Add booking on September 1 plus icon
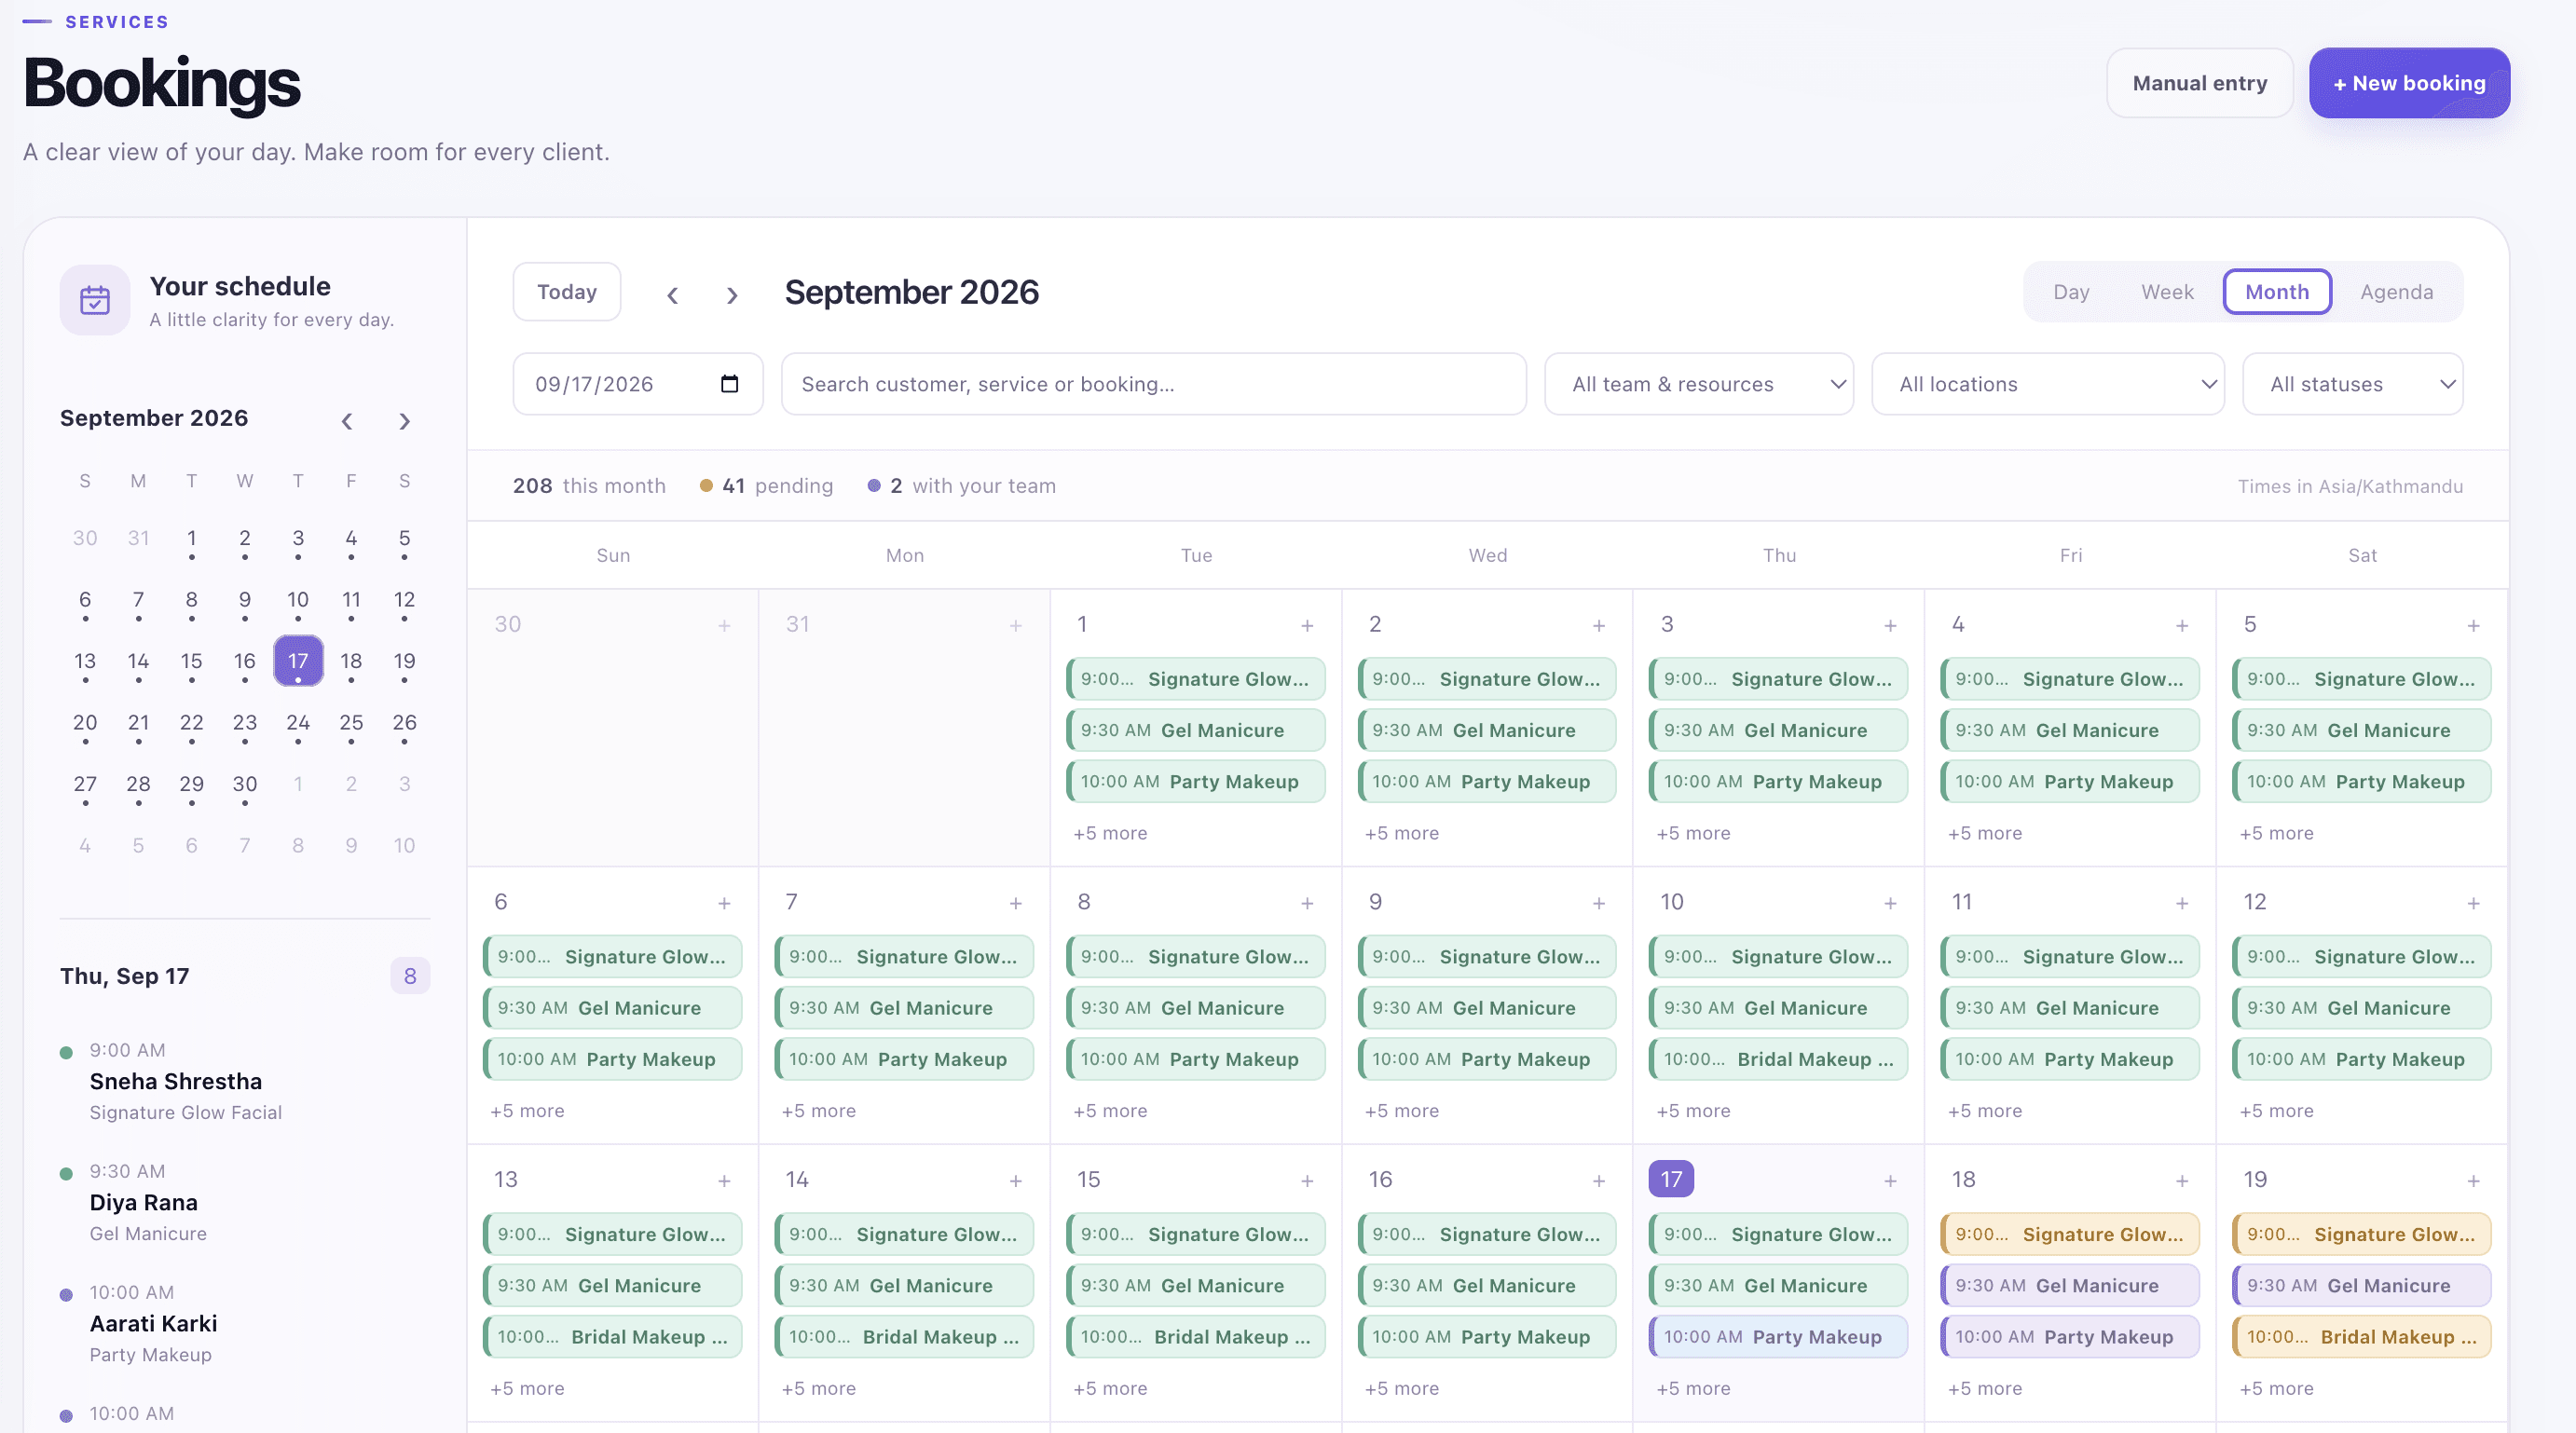Image resolution: width=2576 pixels, height=1433 pixels. click(1307, 625)
